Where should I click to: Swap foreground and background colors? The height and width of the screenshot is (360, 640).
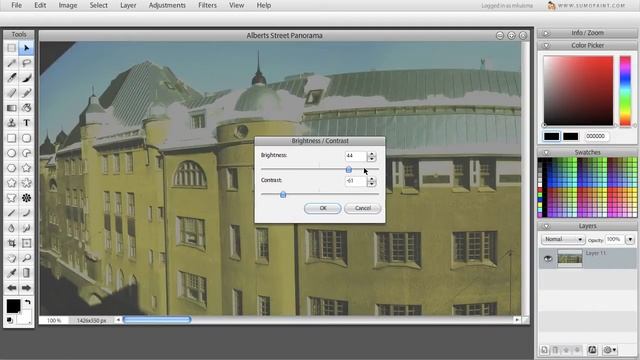pyautogui.click(x=27, y=302)
